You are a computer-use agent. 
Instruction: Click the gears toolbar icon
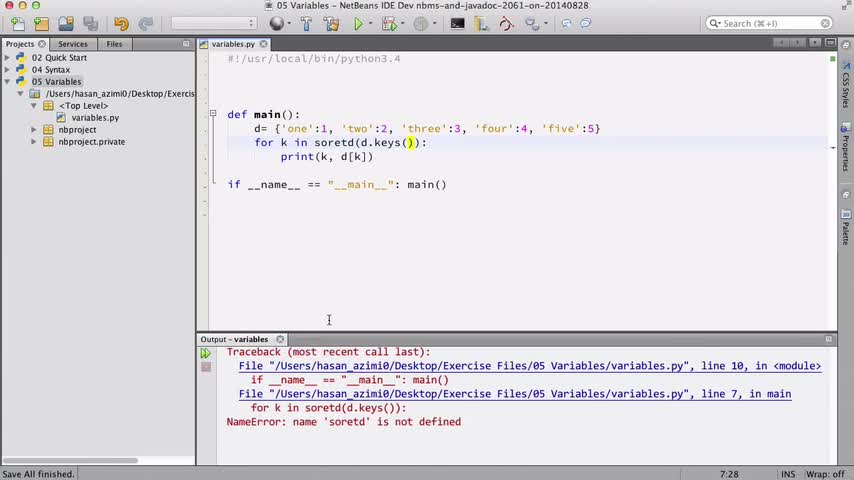click(532, 23)
